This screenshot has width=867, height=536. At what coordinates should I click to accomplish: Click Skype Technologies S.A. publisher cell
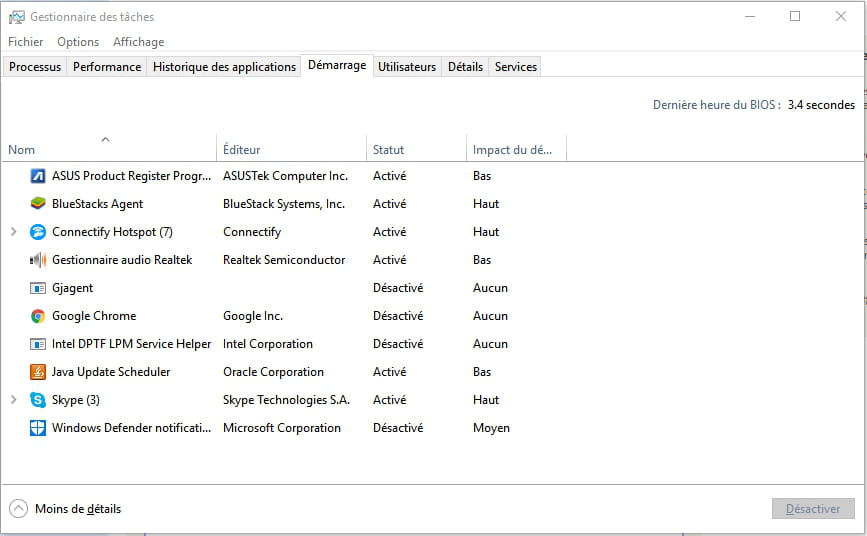pos(286,400)
